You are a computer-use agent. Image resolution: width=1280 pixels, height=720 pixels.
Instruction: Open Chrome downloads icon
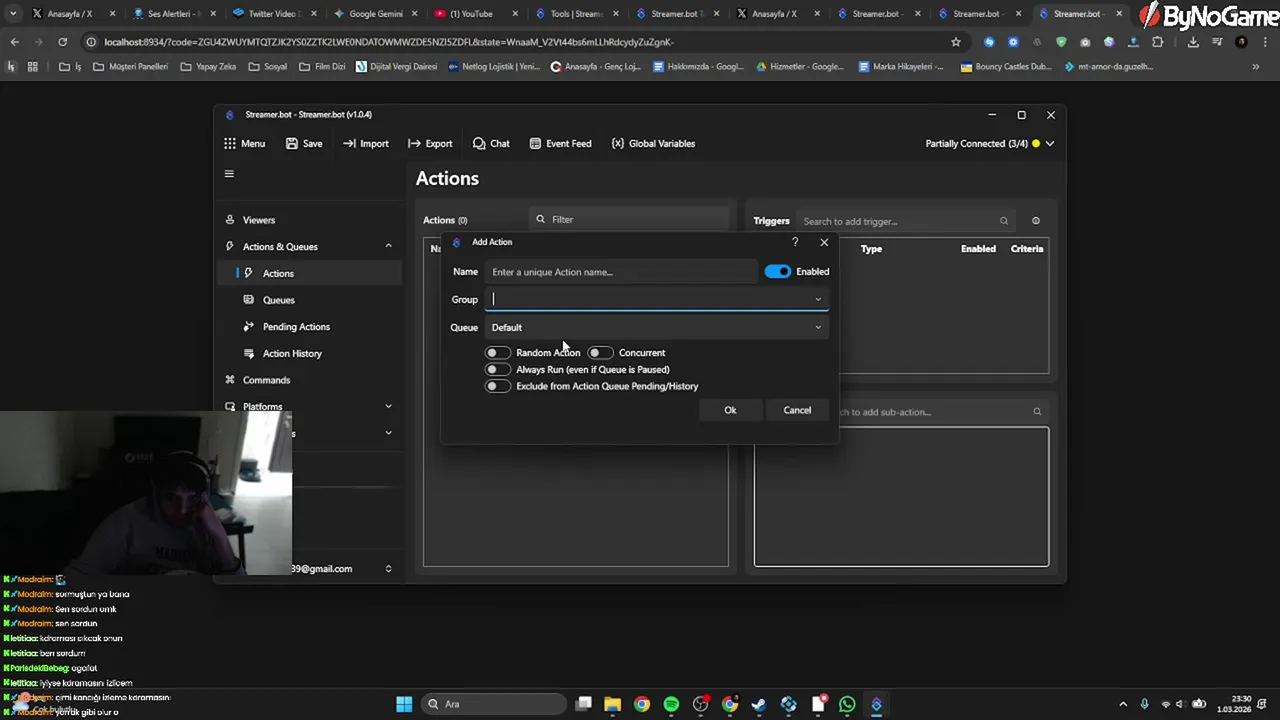point(1193,42)
